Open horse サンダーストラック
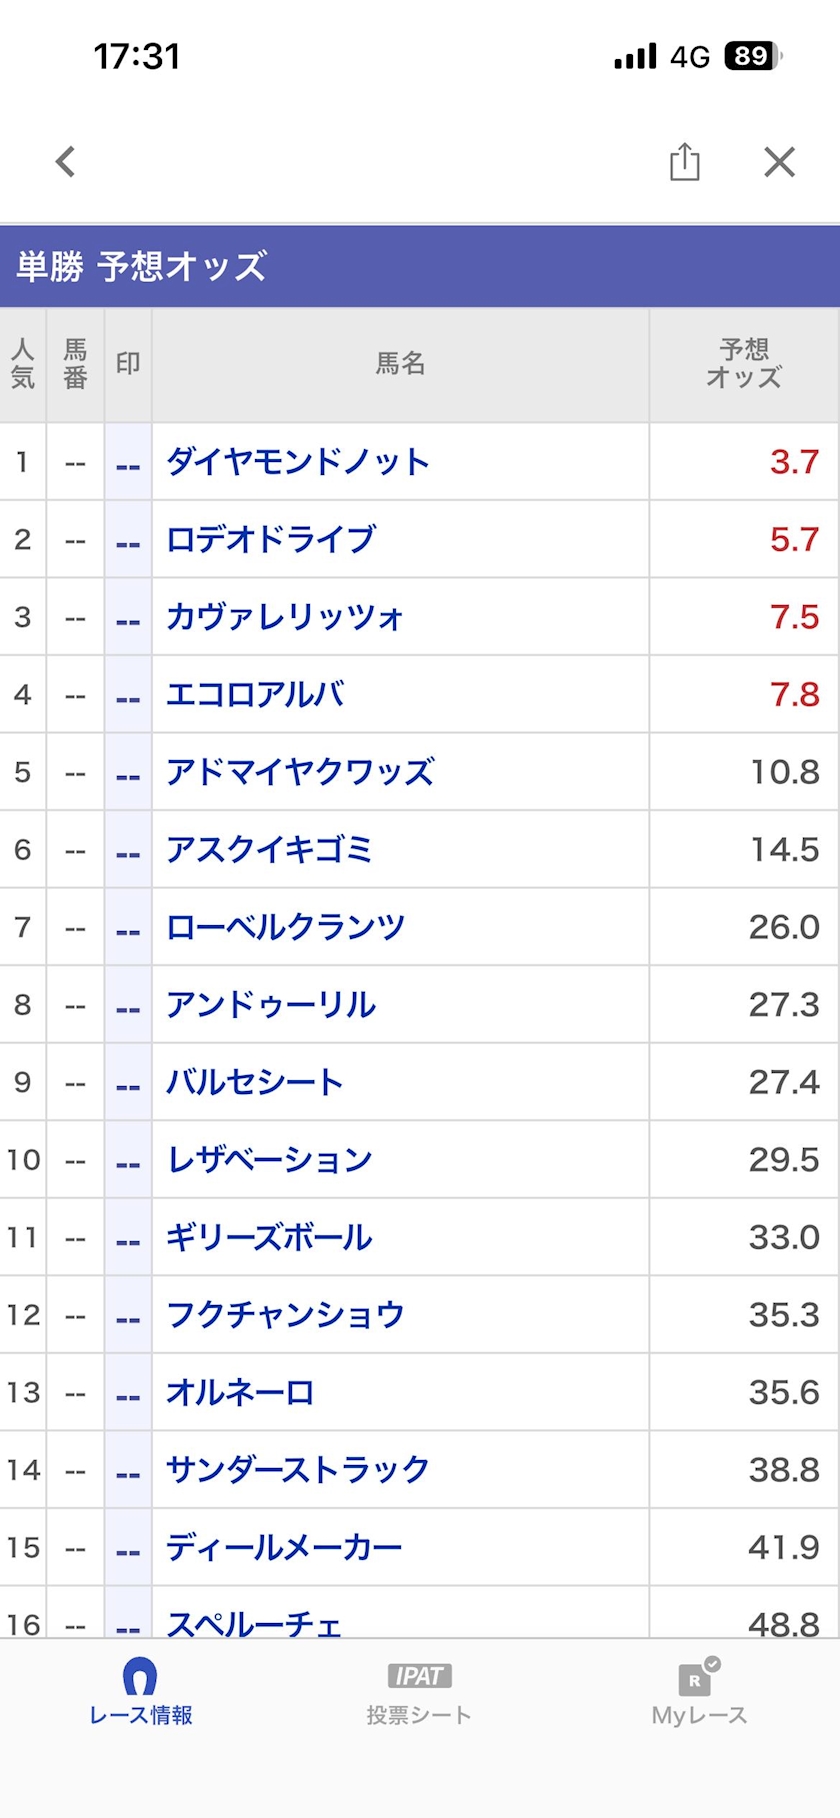This screenshot has width=840, height=1818. [x=298, y=1470]
